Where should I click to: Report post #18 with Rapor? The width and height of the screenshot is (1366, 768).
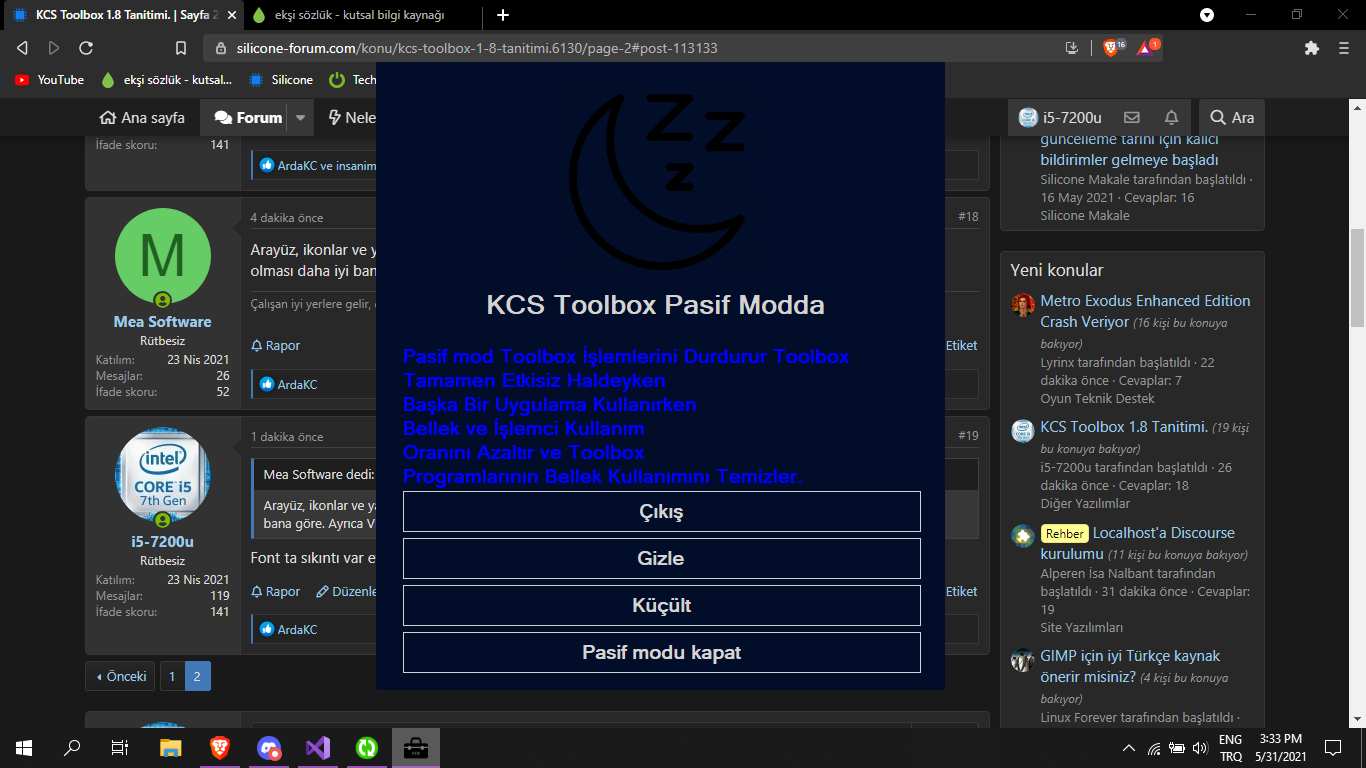click(276, 345)
